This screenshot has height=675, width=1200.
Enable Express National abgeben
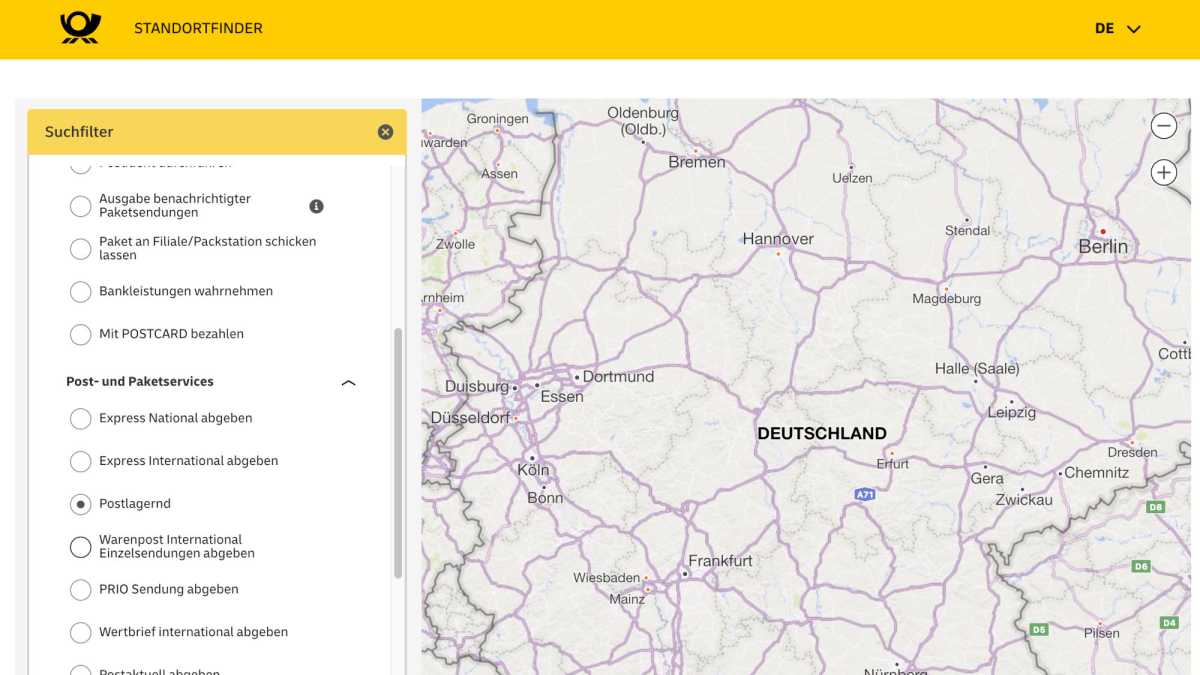click(x=81, y=419)
